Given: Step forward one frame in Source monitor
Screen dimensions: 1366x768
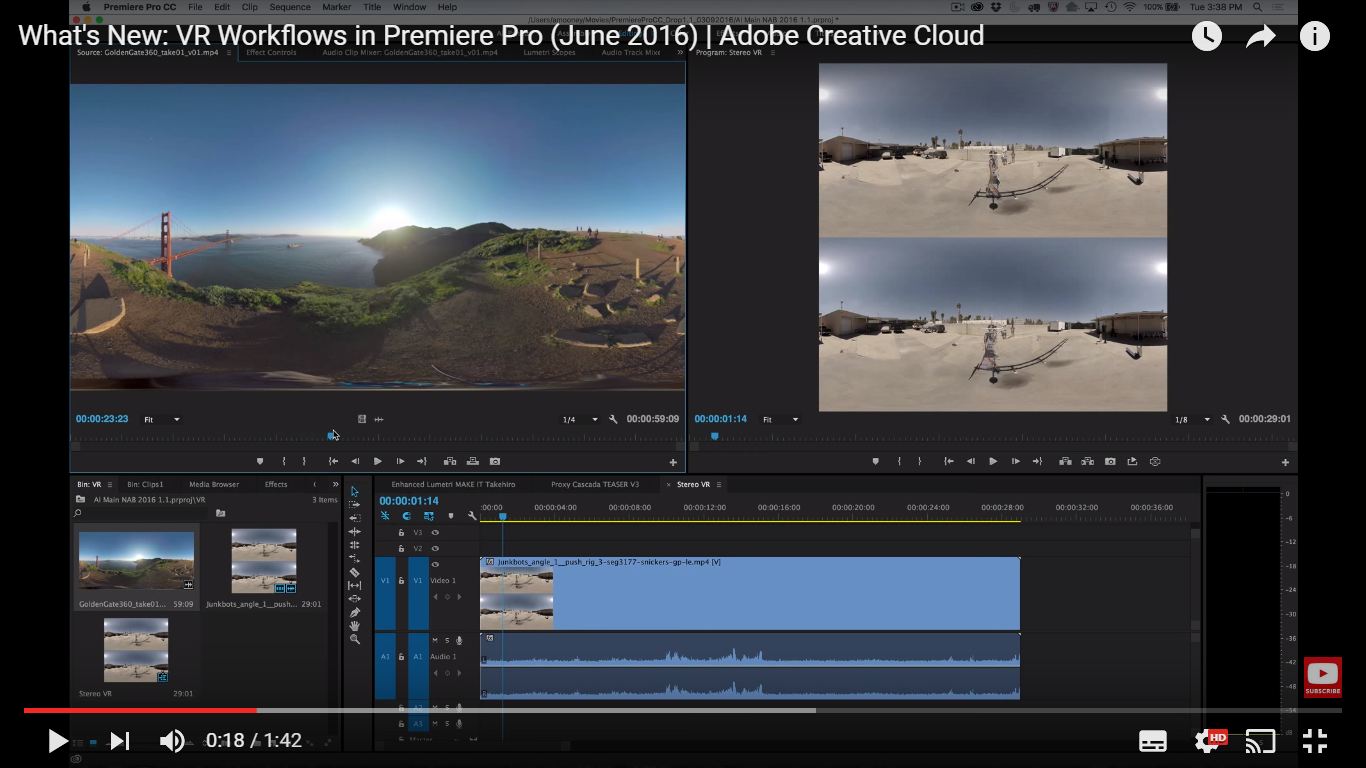Looking at the screenshot, I should (x=400, y=461).
